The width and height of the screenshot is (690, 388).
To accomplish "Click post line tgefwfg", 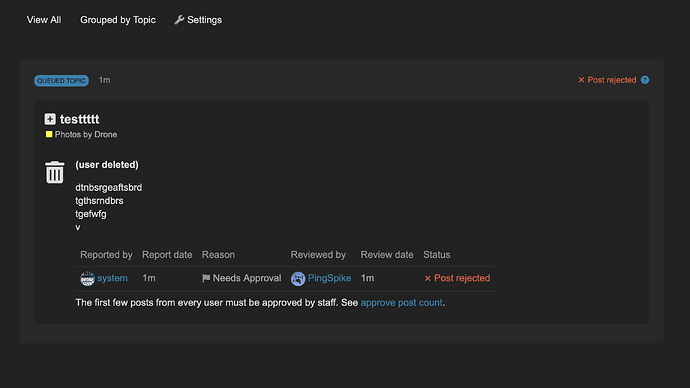I will click(x=91, y=214).
